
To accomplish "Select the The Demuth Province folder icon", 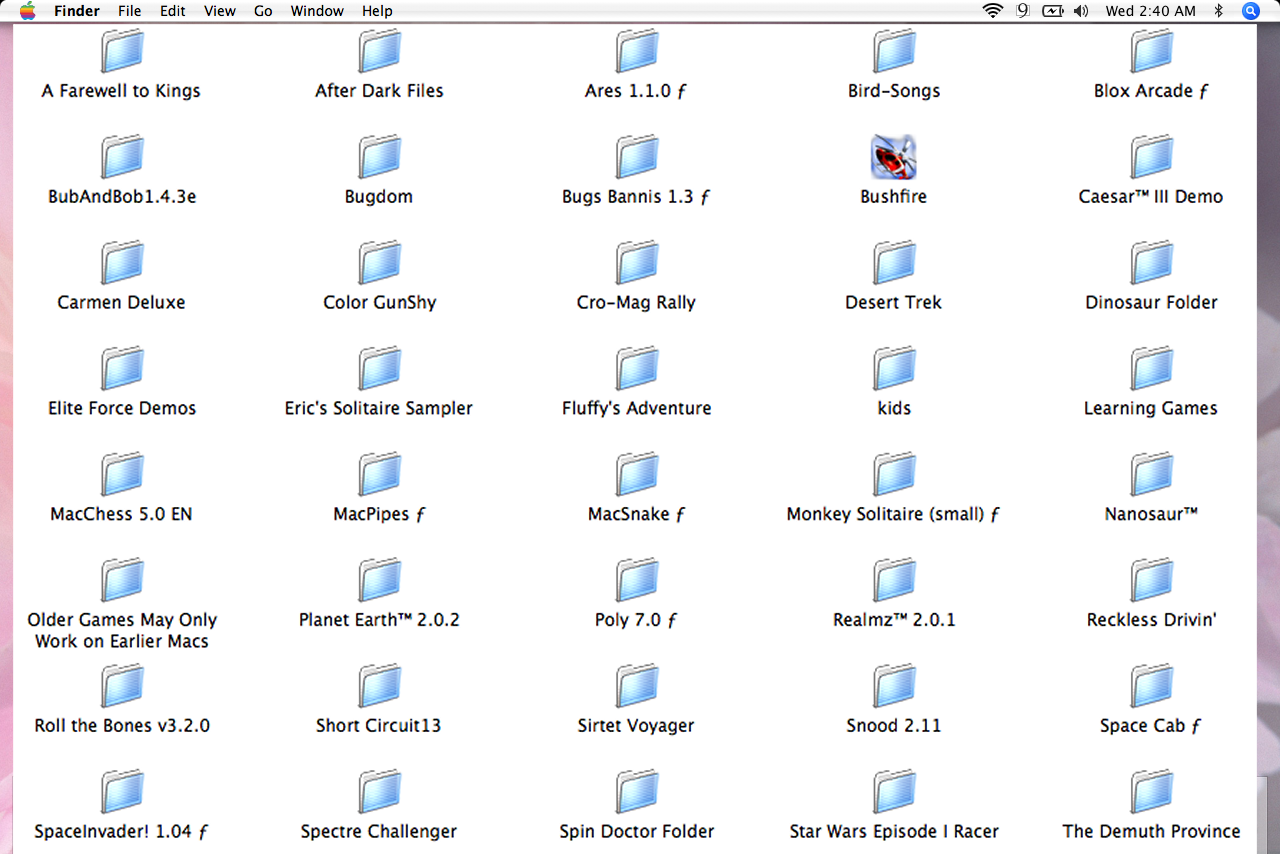I will tap(1152, 792).
